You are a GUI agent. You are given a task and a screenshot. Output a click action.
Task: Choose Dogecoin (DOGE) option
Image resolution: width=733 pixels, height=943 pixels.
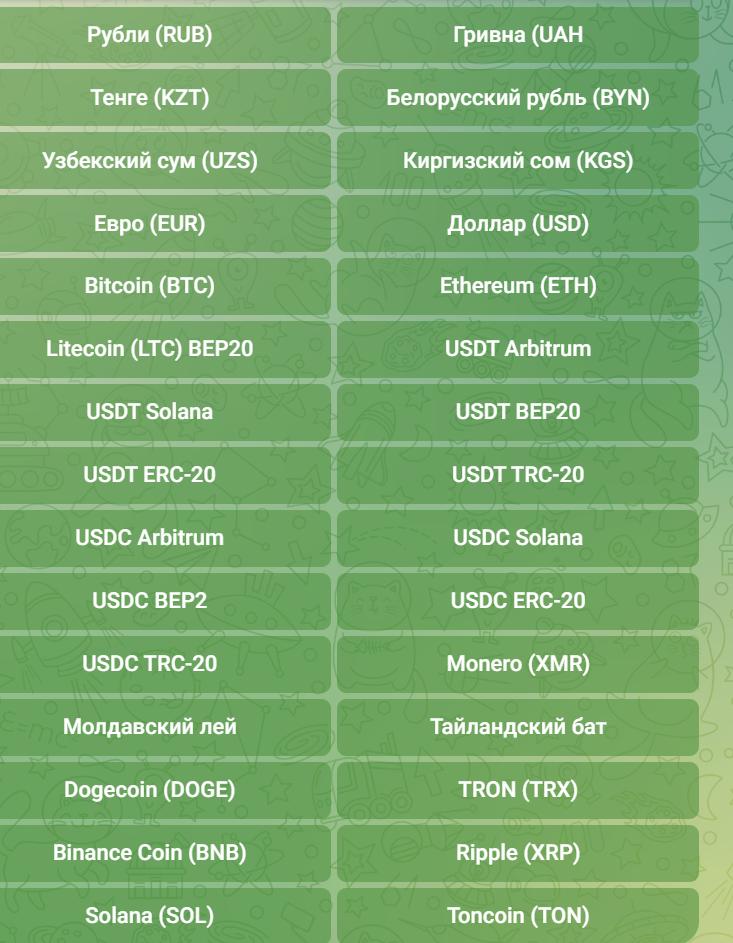(x=150, y=790)
